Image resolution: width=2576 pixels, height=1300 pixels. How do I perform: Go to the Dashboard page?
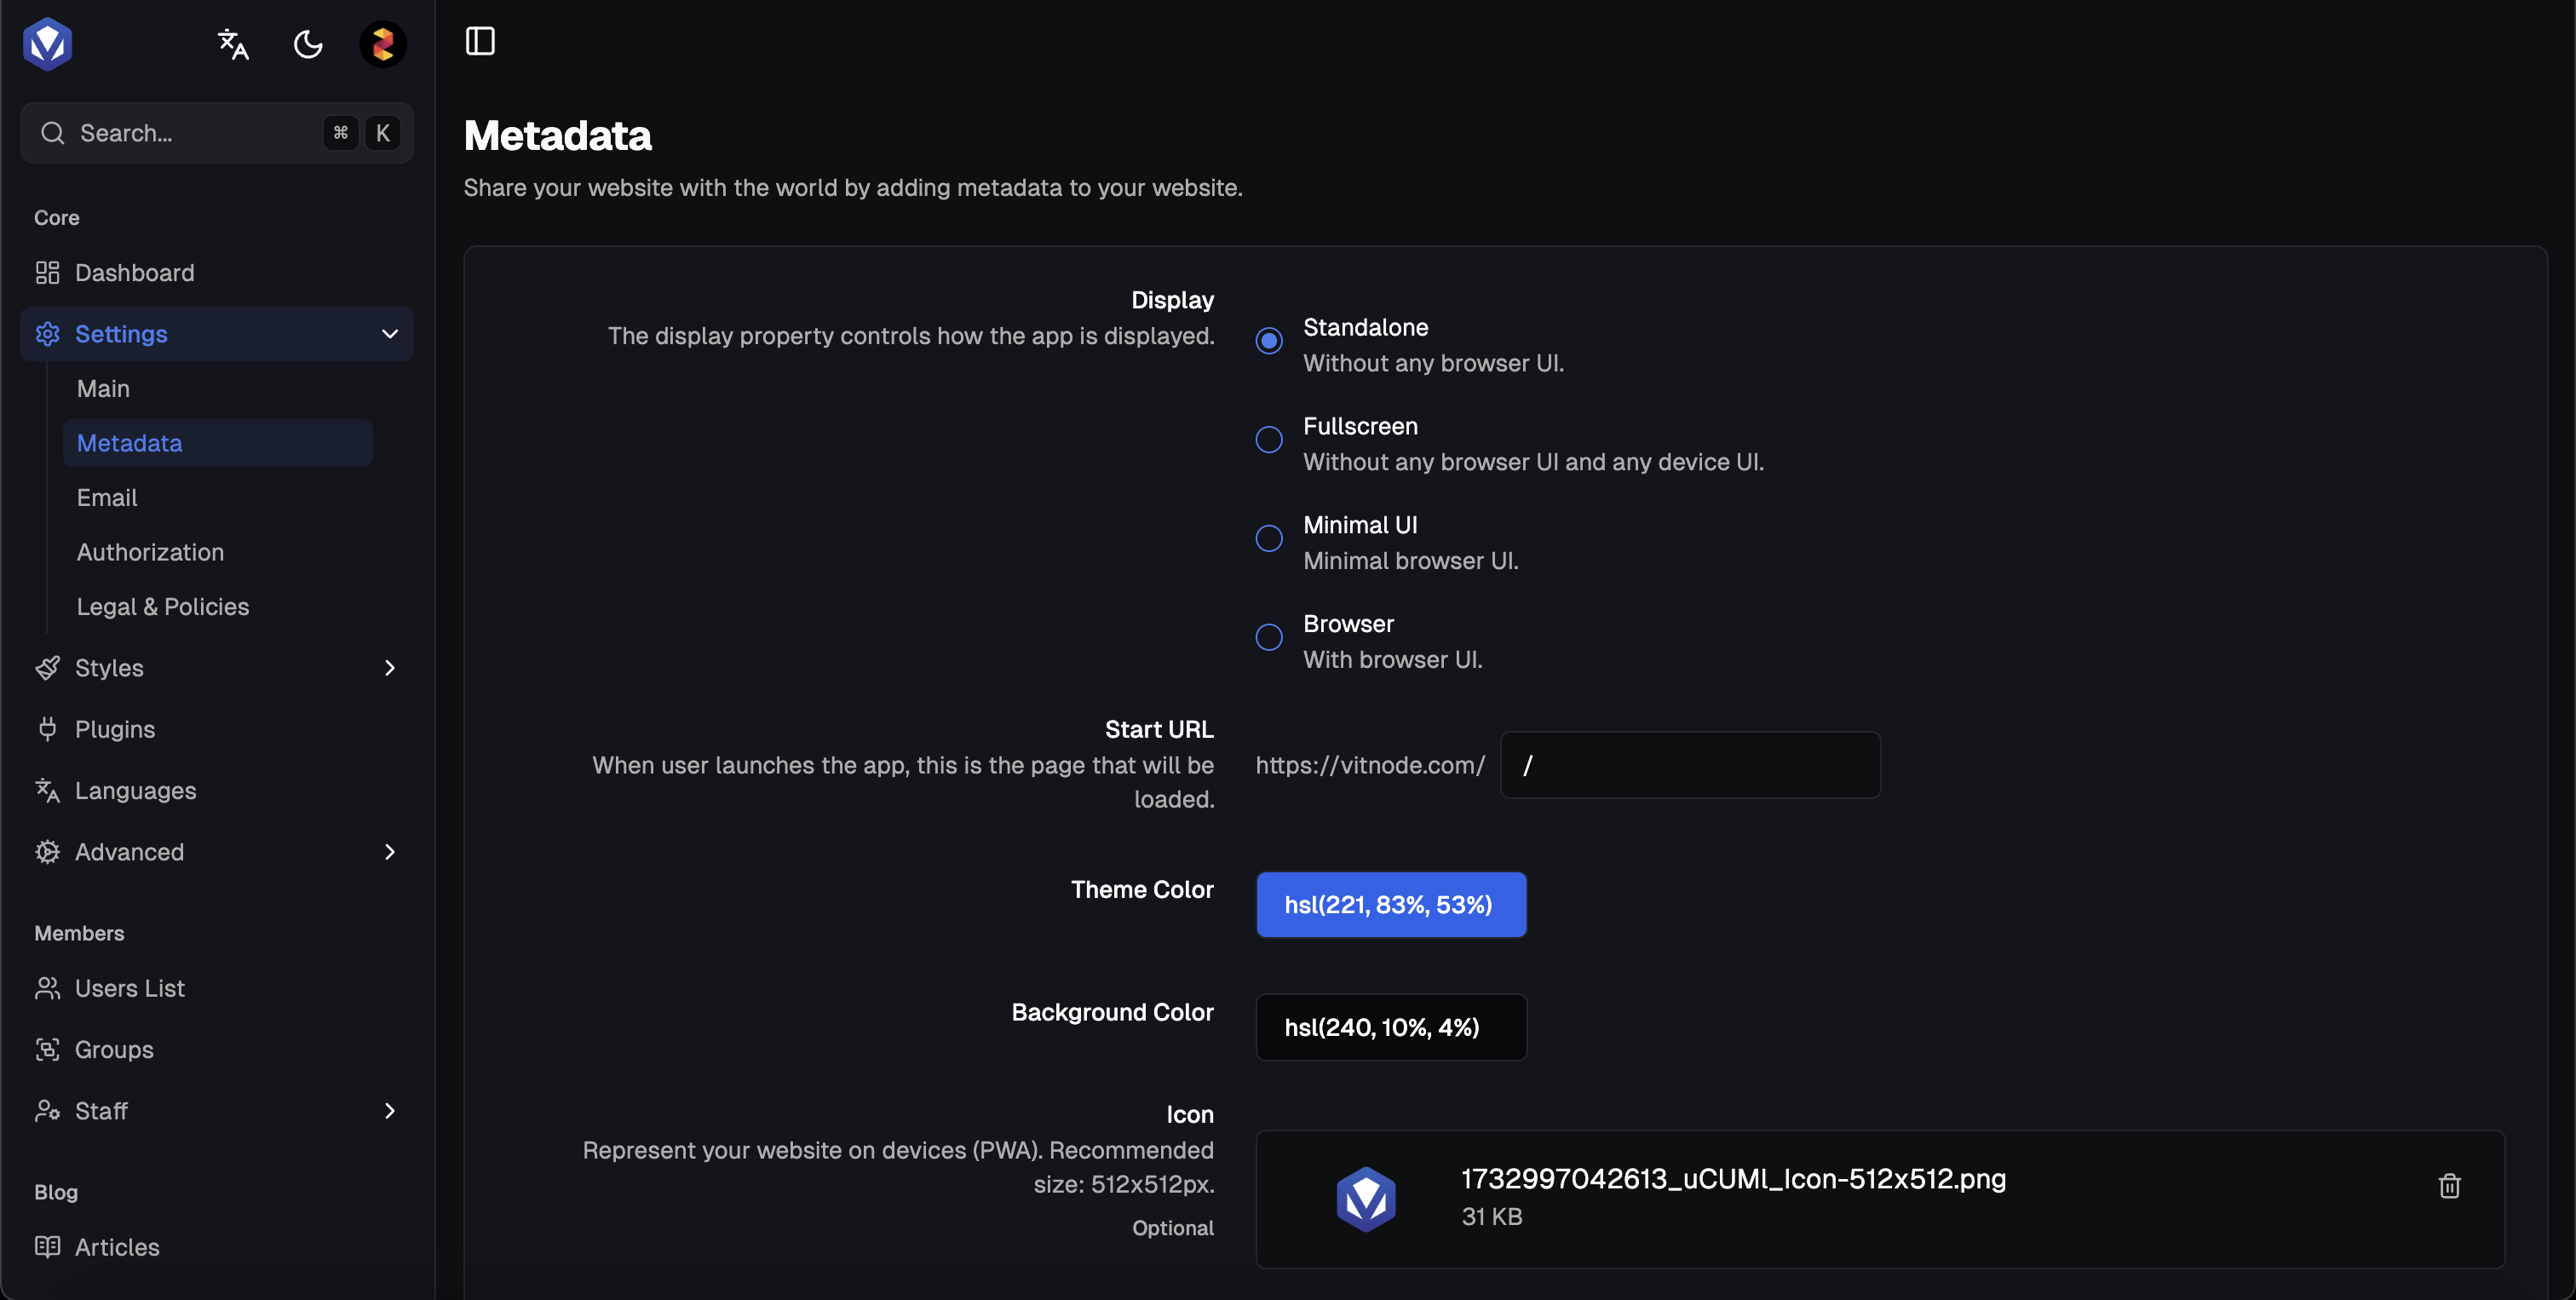click(x=217, y=273)
